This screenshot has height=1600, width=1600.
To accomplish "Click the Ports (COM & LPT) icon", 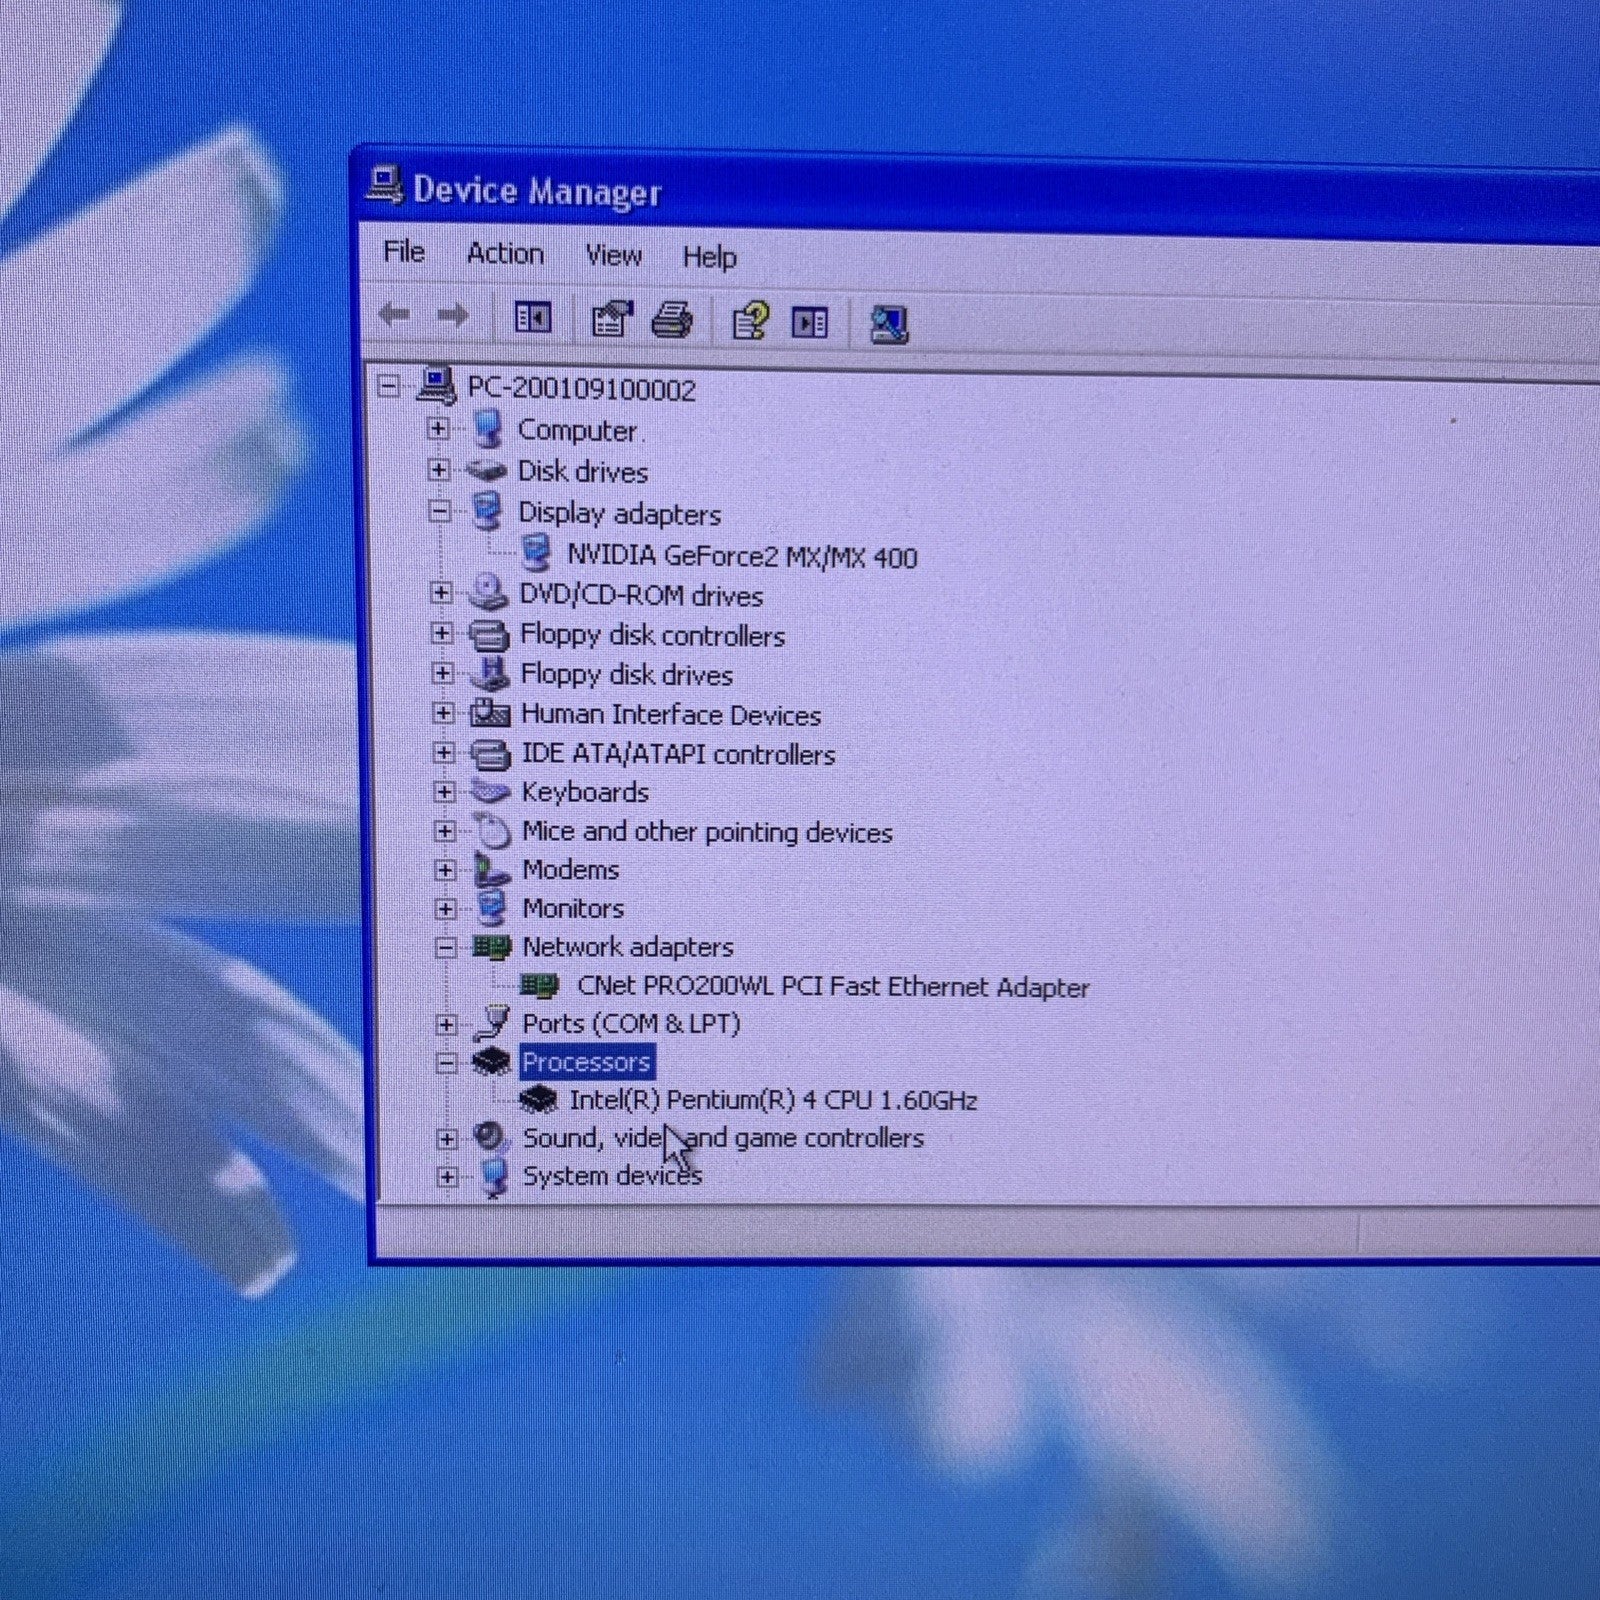I will pos(492,1023).
